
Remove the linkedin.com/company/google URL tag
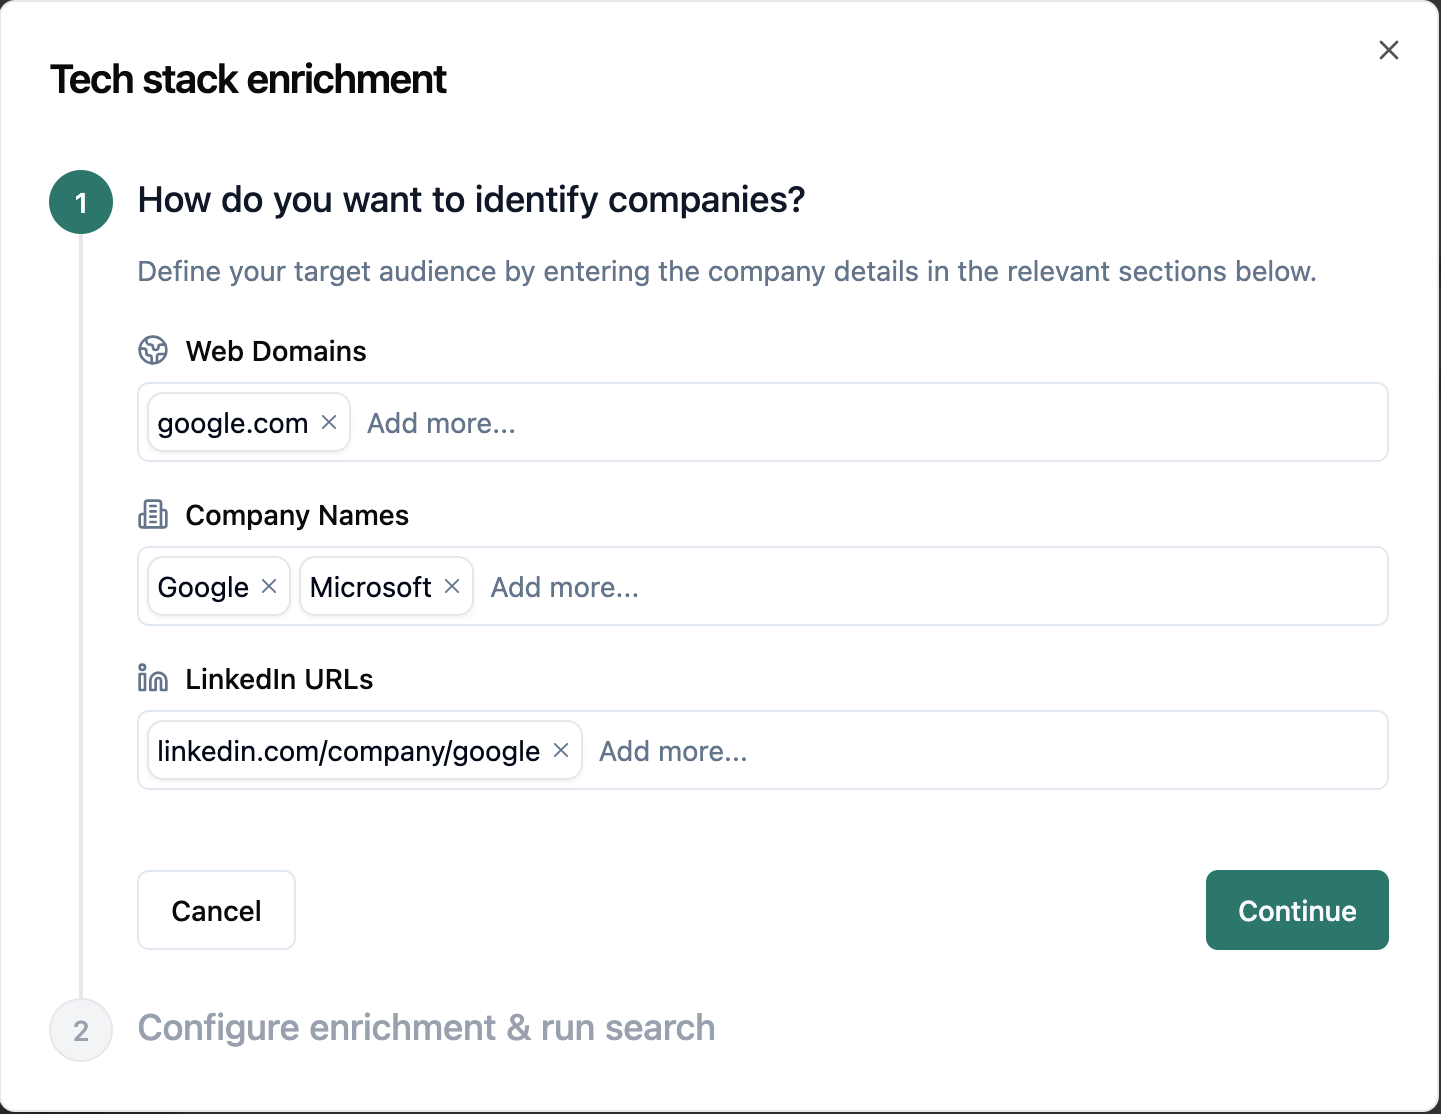click(x=561, y=751)
